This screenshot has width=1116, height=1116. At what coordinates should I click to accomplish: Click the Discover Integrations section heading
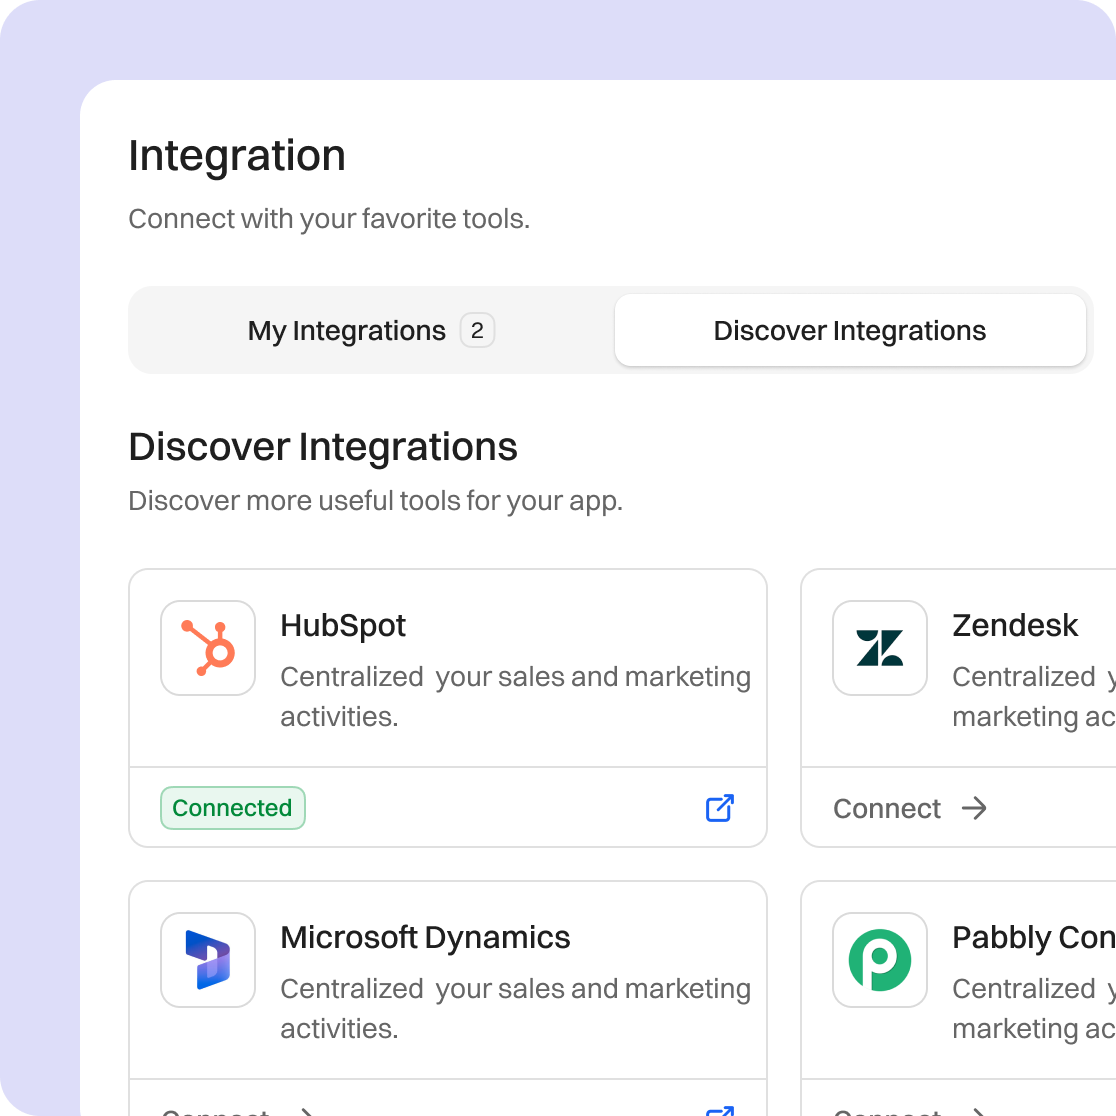click(x=323, y=447)
